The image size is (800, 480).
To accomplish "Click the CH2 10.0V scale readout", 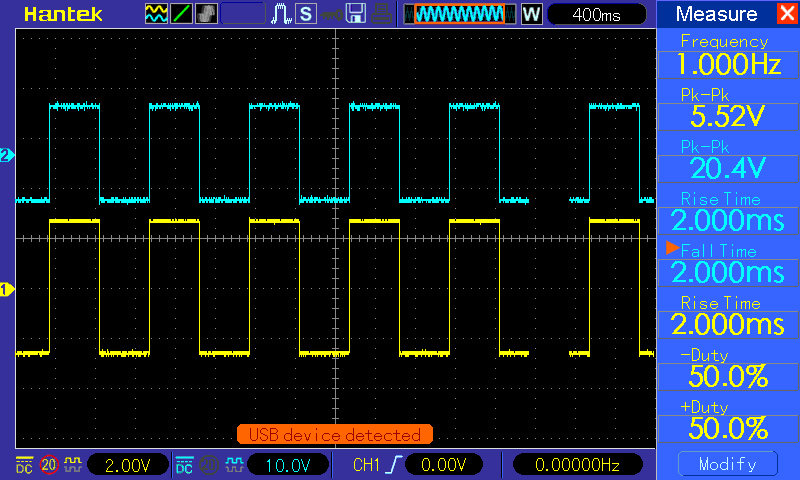I will [288, 465].
